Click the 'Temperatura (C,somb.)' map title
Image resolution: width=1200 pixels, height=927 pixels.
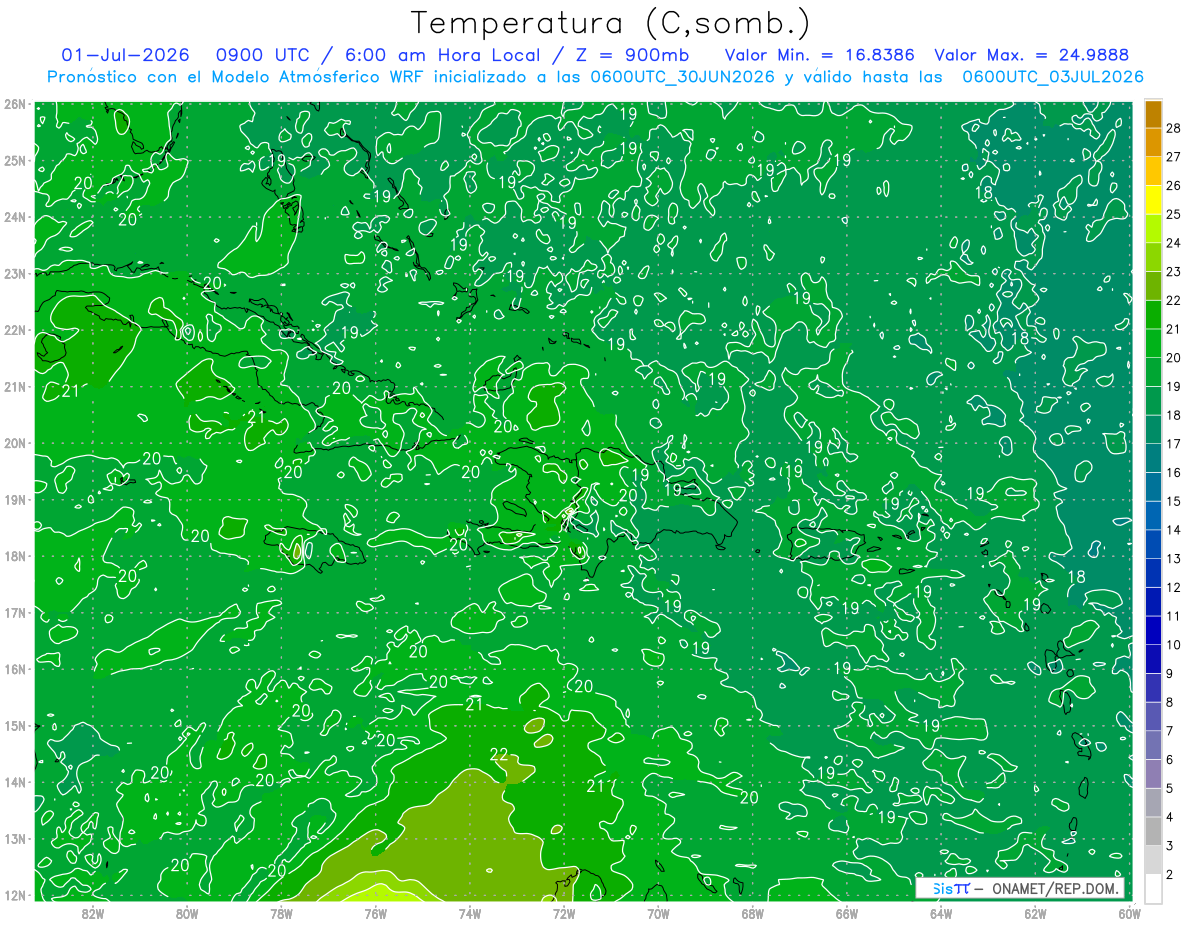pos(611,22)
